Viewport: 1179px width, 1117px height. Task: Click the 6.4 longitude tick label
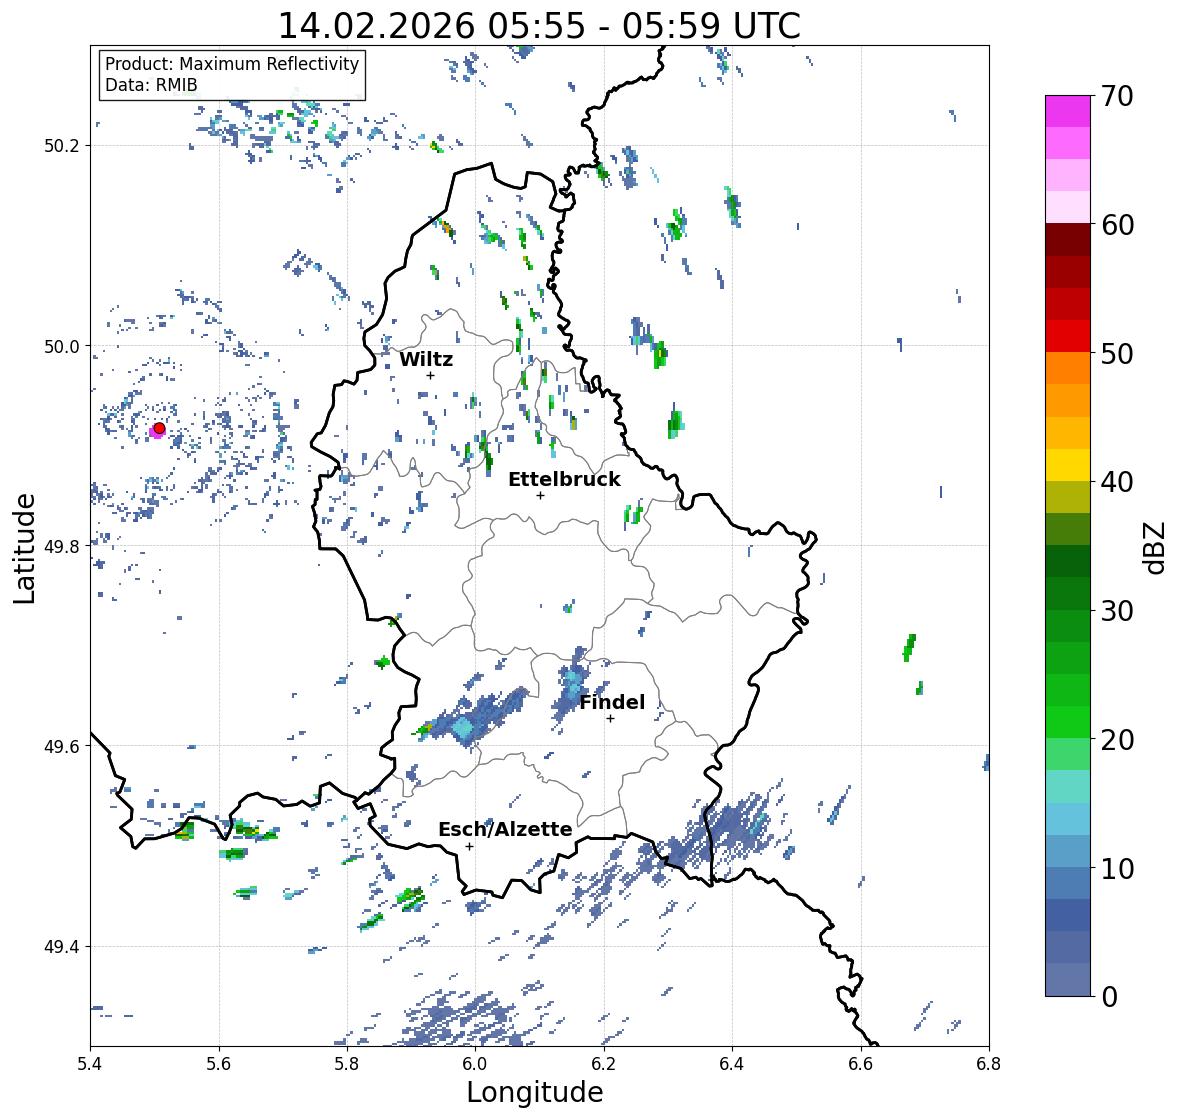732,1064
